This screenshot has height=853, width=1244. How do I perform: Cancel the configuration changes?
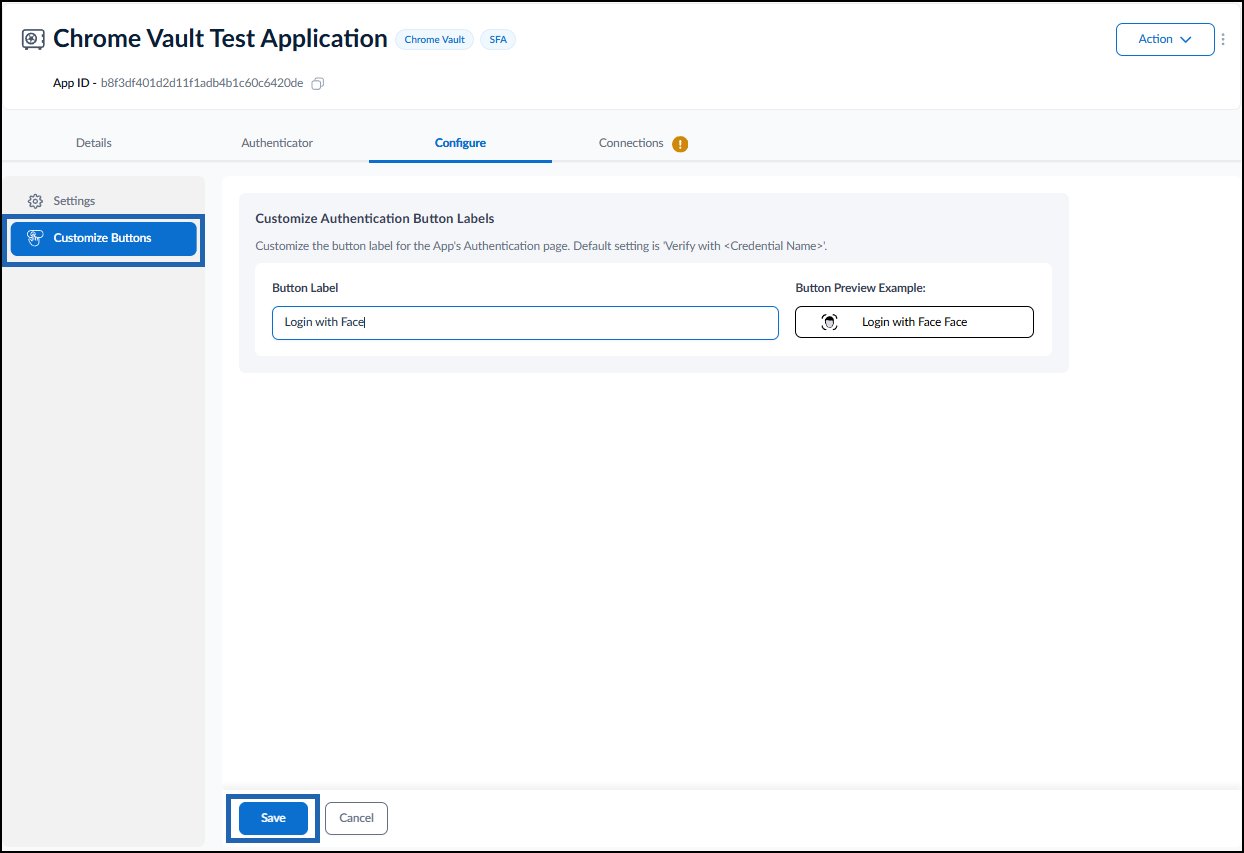click(x=356, y=818)
